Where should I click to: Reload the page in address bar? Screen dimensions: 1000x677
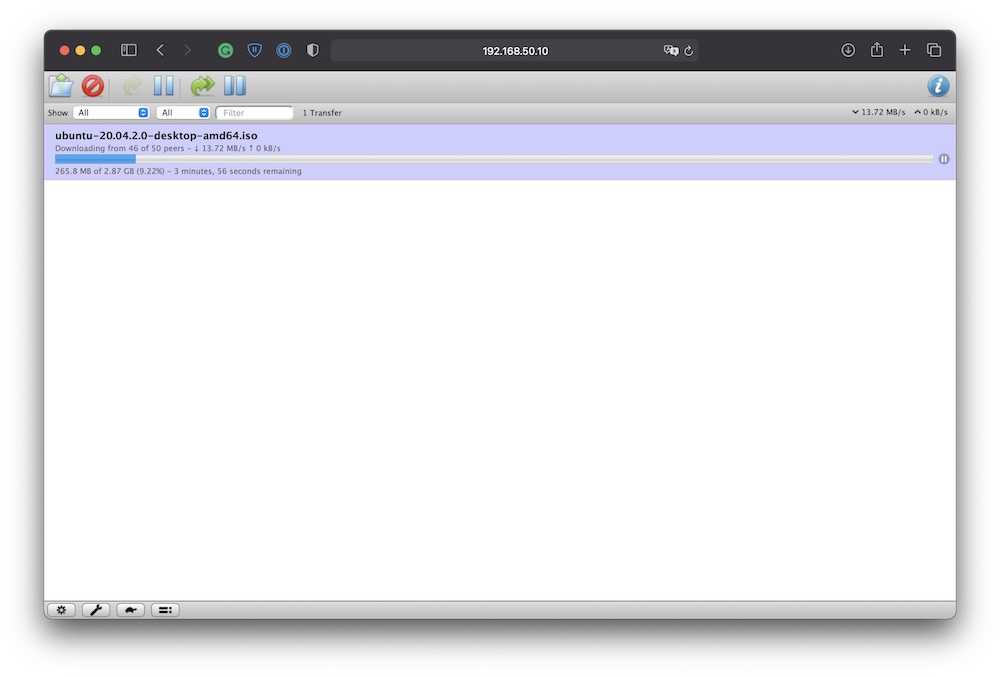pyautogui.click(x=689, y=50)
